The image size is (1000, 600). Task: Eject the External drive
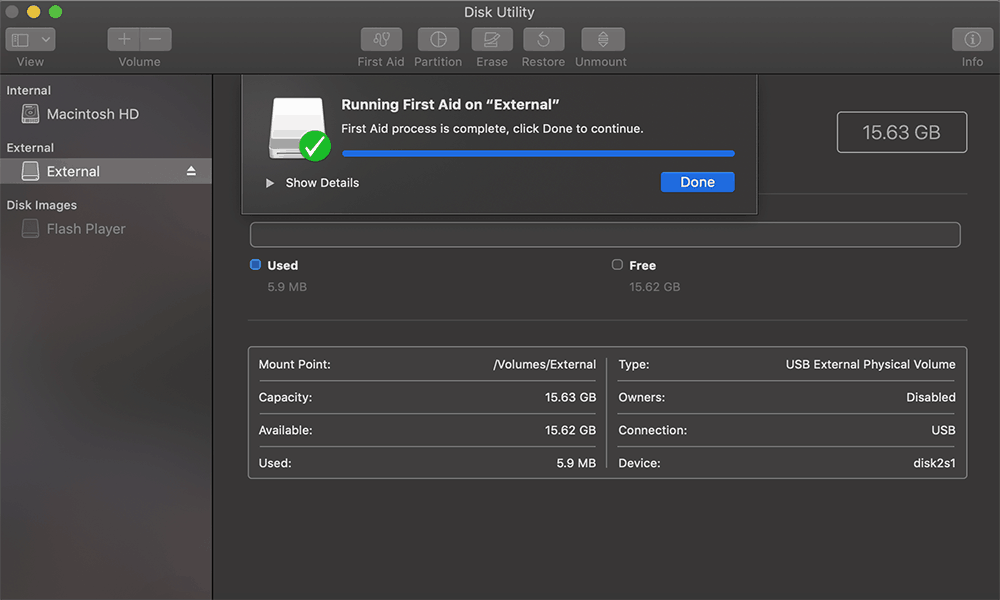coord(191,171)
